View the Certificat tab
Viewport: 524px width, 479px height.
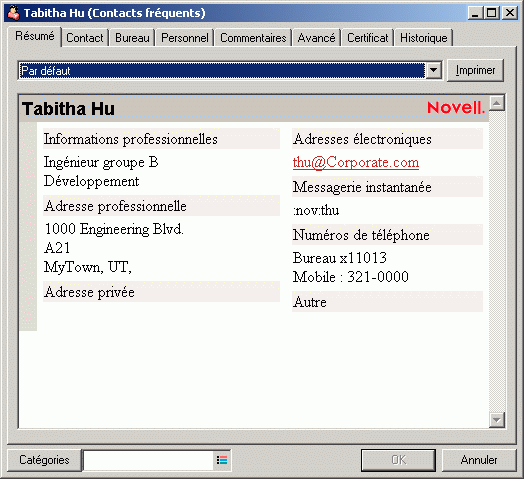[368, 38]
